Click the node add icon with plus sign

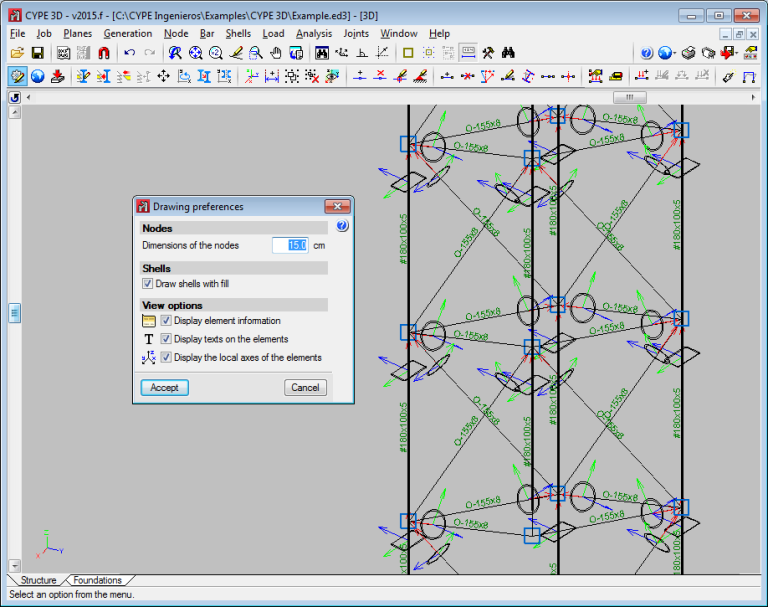(x=360, y=76)
